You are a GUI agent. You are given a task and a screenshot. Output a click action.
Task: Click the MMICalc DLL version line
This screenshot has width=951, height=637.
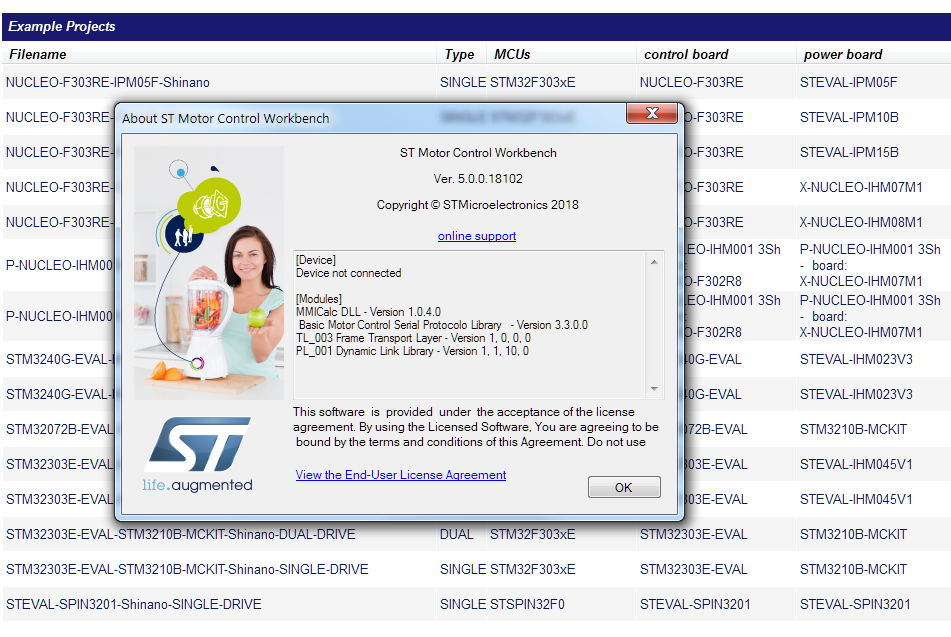(x=368, y=312)
